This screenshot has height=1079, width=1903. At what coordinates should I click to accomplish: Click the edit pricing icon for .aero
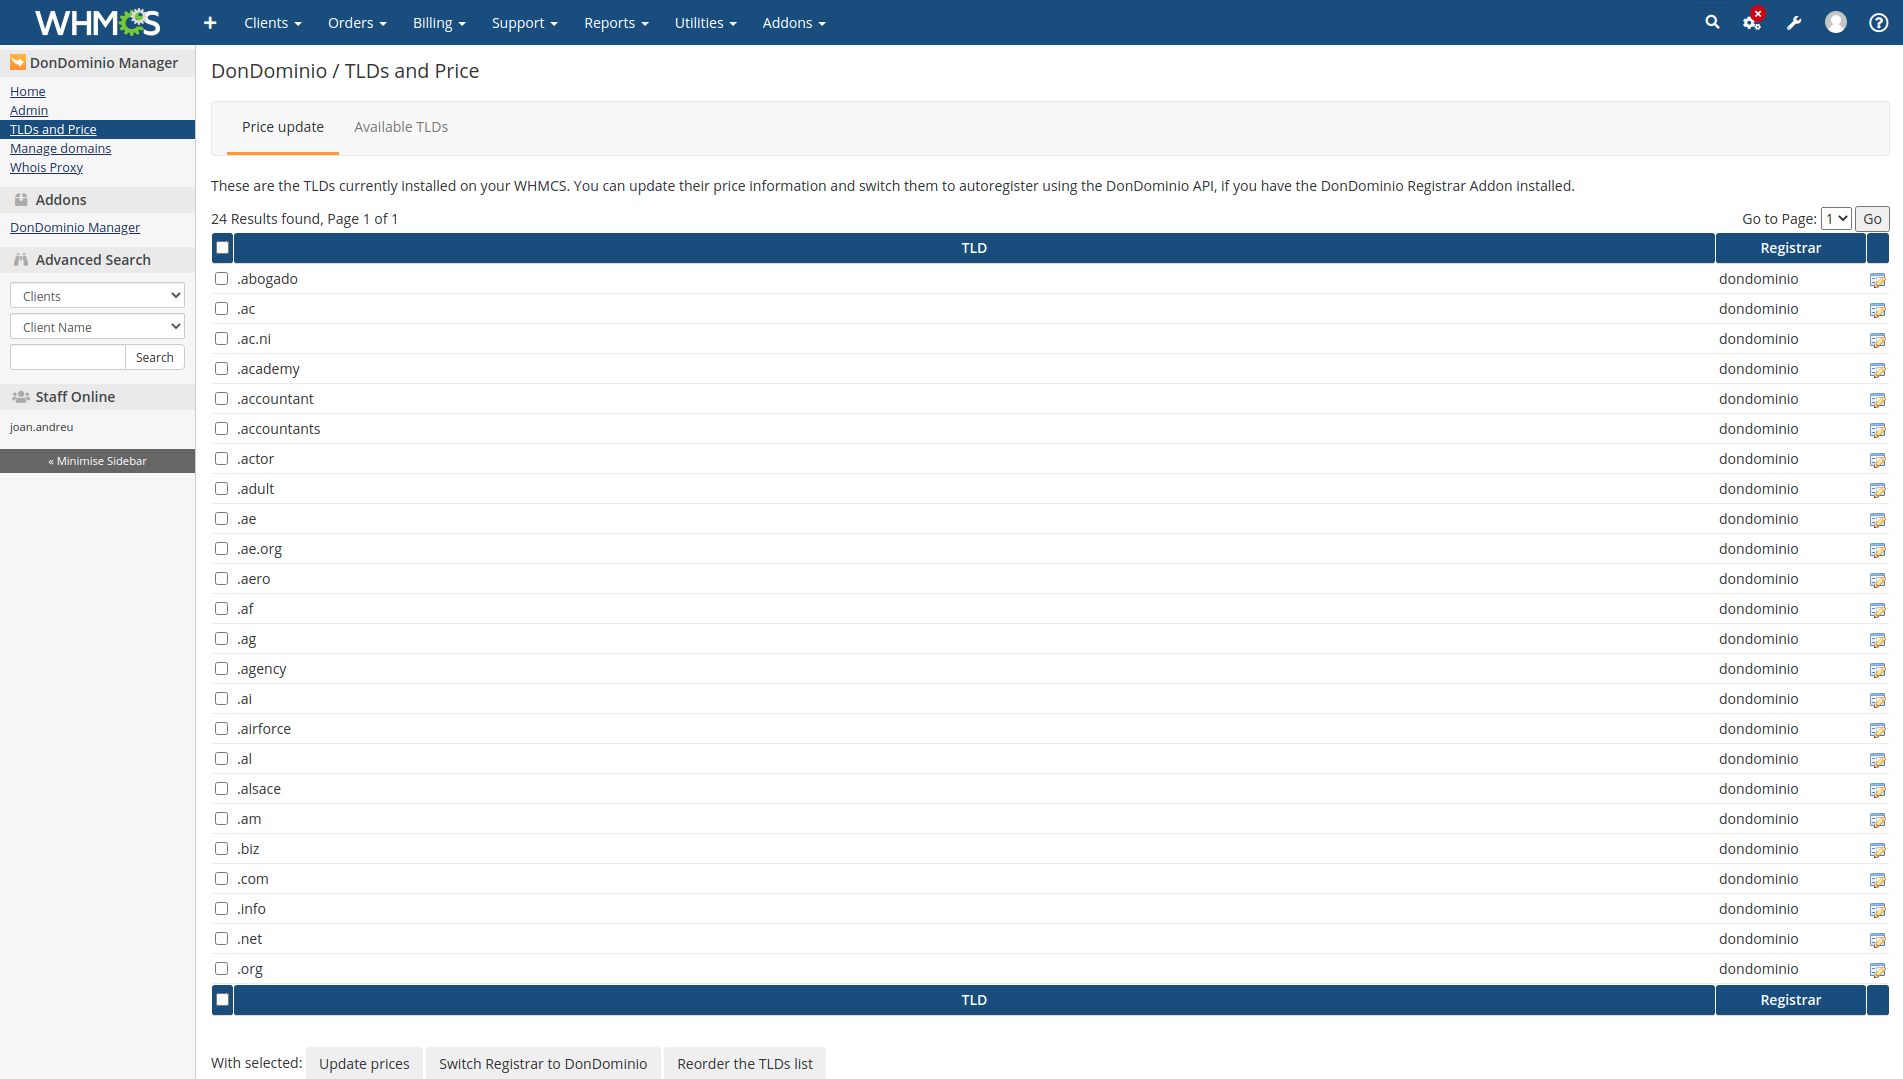(x=1877, y=580)
